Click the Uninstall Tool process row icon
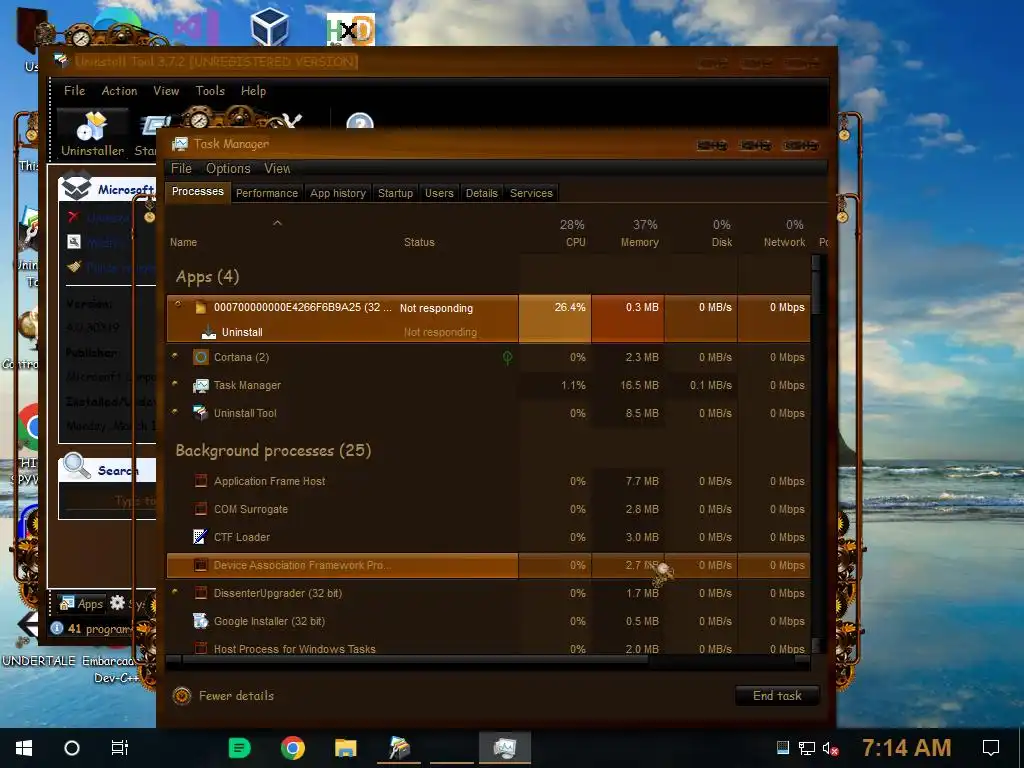Screen dimensions: 1024x768 pyautogui.click(x=200, y=413)
